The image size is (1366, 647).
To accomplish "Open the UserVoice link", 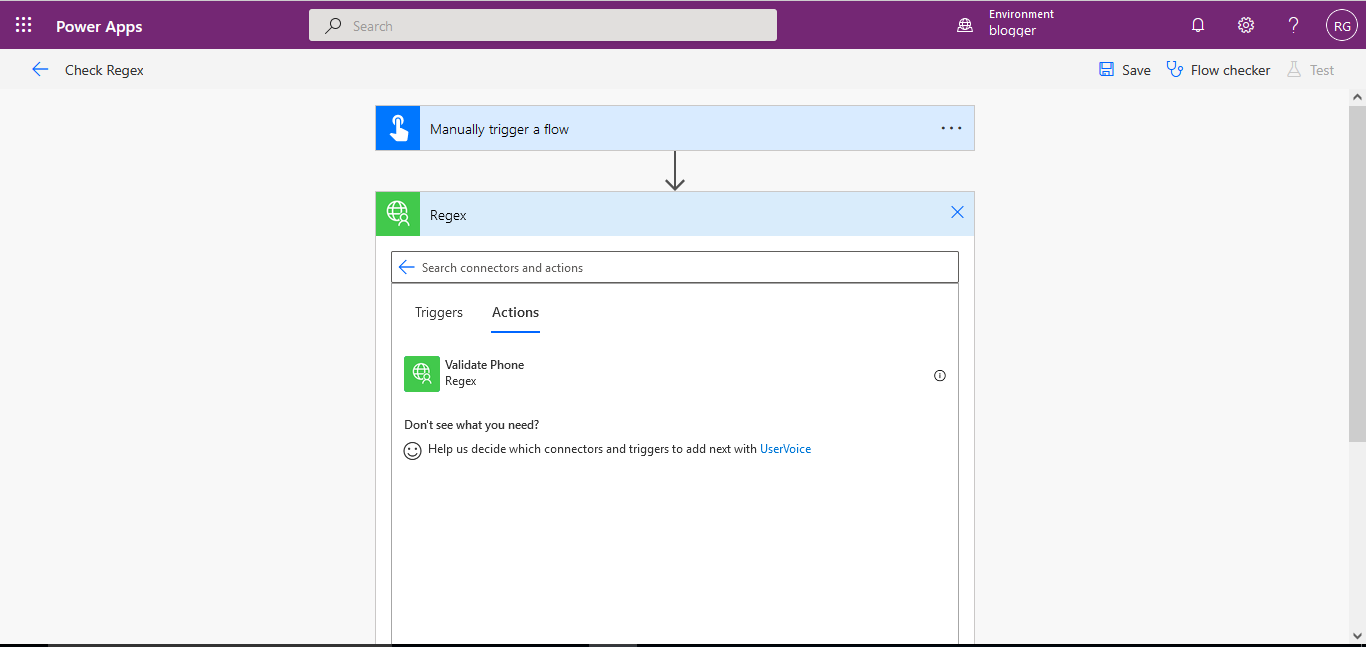I will click(x=785, y=449).
